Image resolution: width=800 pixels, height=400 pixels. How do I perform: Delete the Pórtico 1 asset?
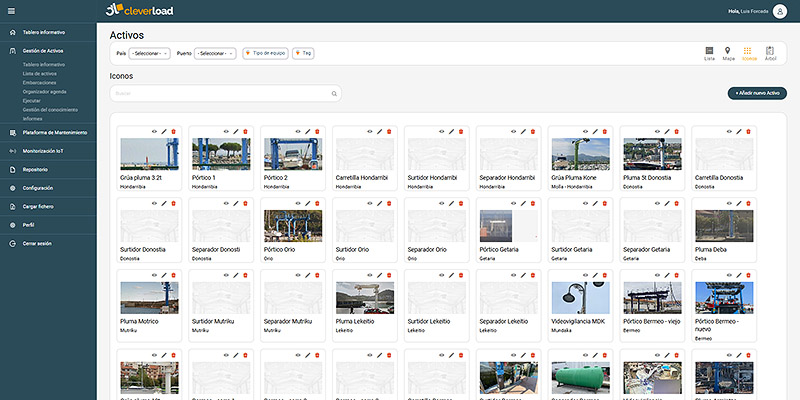pyautogui.click(x=245, y=132)
